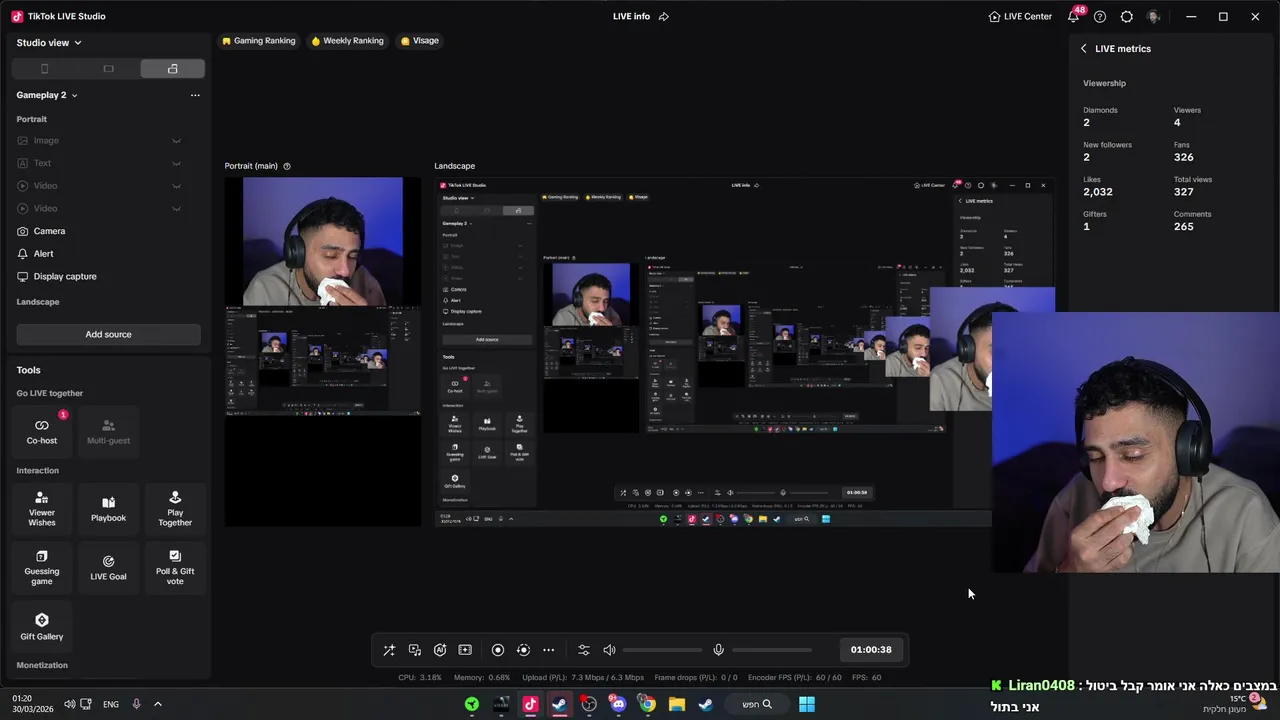Image resolution: width=1280 pixels, height=720 pixels.
Task: Open the settings gear icon
Action: [x=1127, y=16]
